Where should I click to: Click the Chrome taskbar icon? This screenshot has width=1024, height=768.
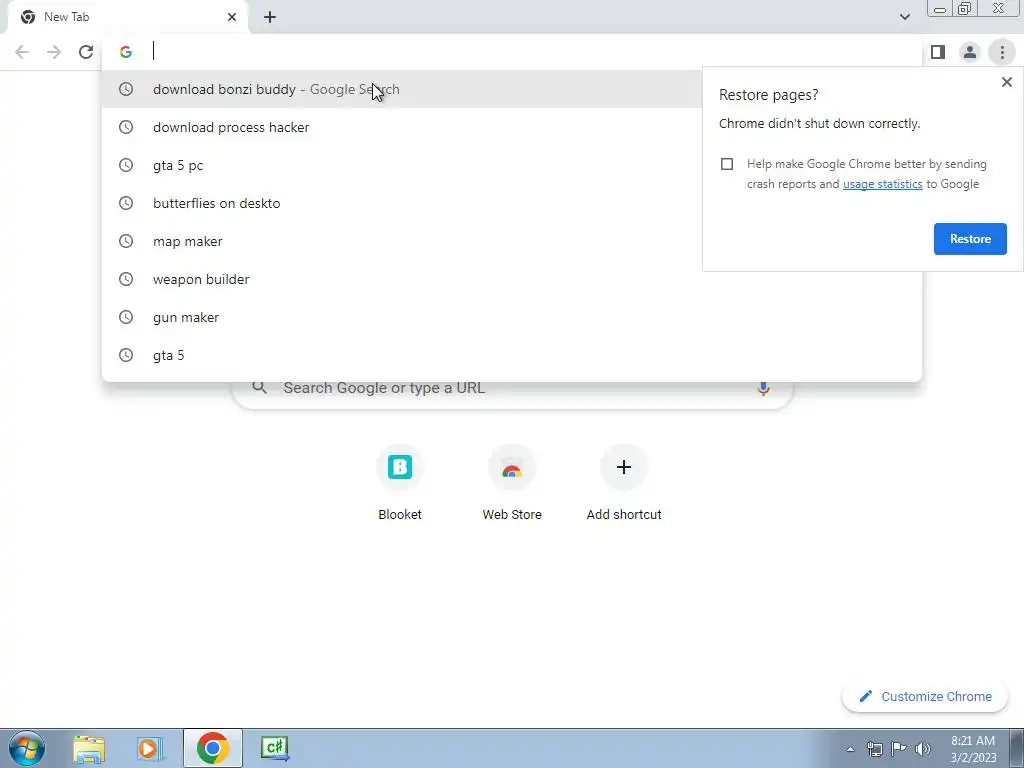[x=212, y=748]
